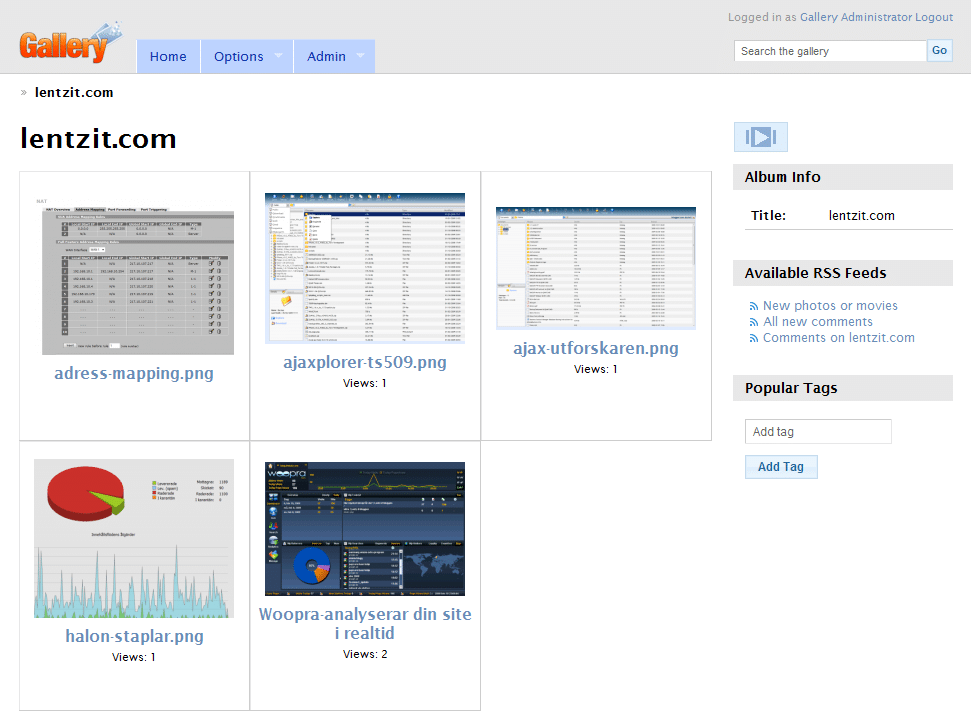Viewport: 971px width, 721px height.
Task: Expand the Options menu arrow
Action: 278,56
